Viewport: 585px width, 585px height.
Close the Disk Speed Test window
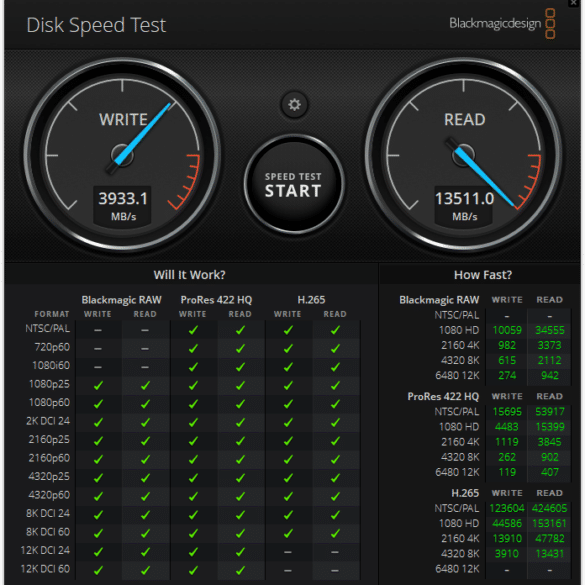575,3
